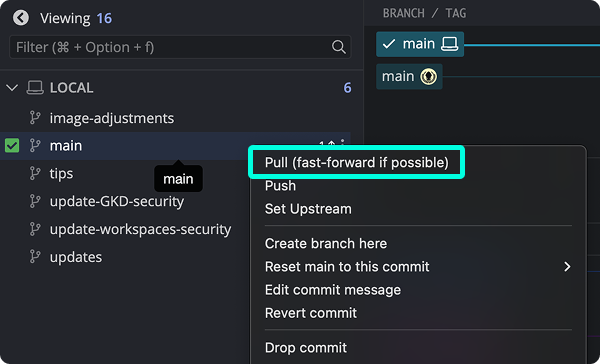Click the branch icon beside tips
600x364 pixels.
coord(35,173)
